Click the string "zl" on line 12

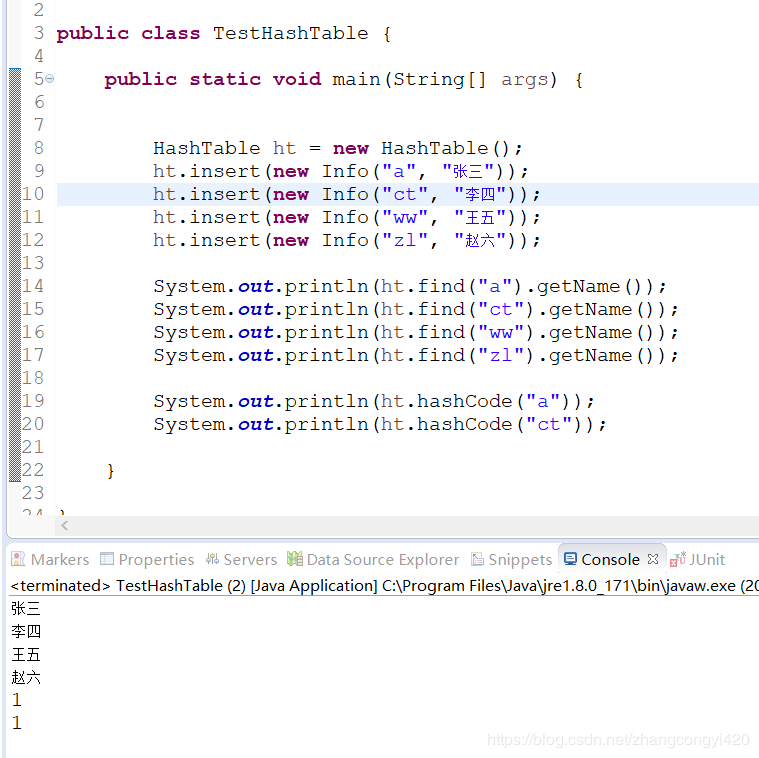[405, 240]
